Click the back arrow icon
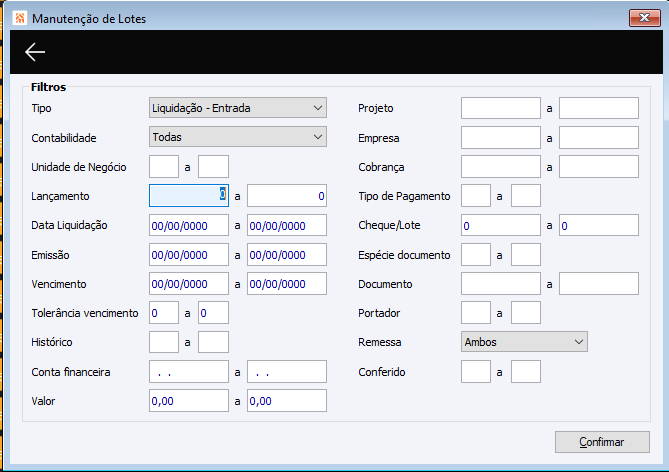Image resolution: width=669 pixels, height=472 pixels. 35,52
